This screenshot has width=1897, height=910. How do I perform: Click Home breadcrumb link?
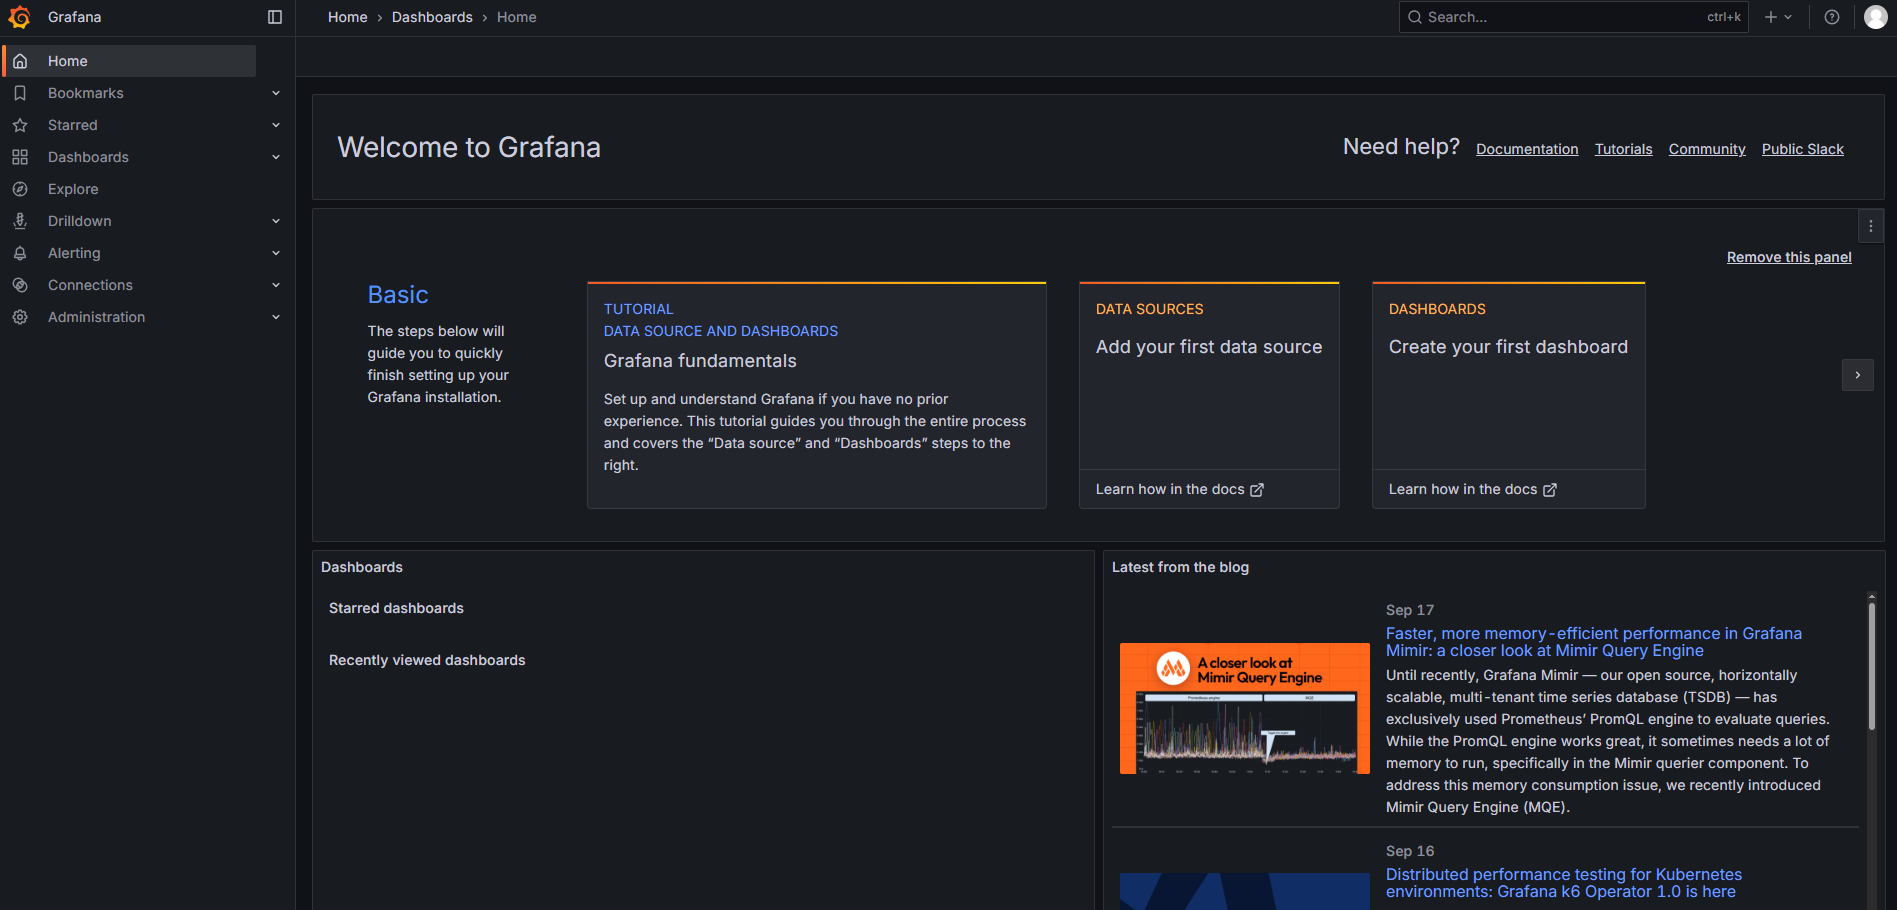pos(348,17)
